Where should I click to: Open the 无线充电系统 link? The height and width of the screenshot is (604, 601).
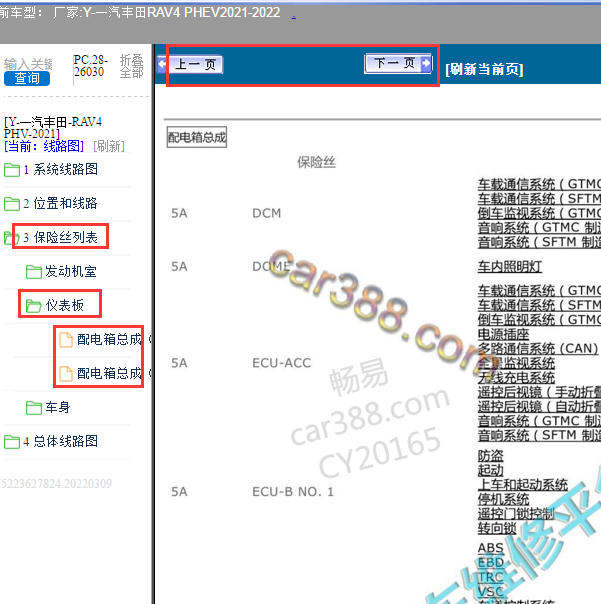[x=516, y=378]
